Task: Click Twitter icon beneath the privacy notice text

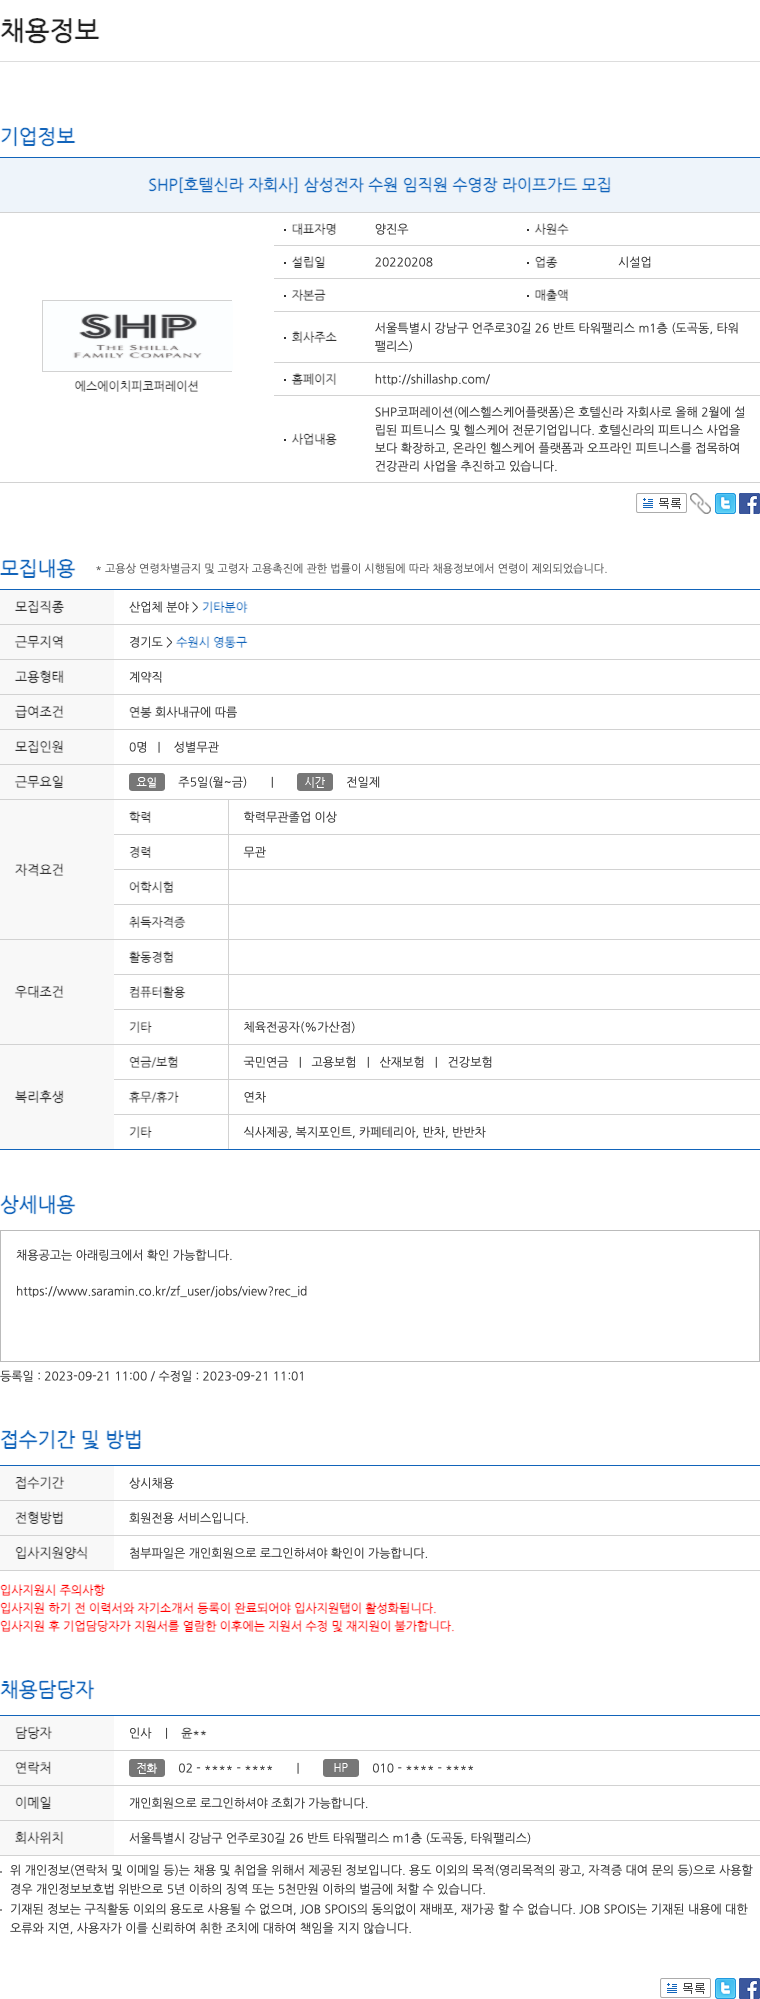Action: [x=726, y=1988]
